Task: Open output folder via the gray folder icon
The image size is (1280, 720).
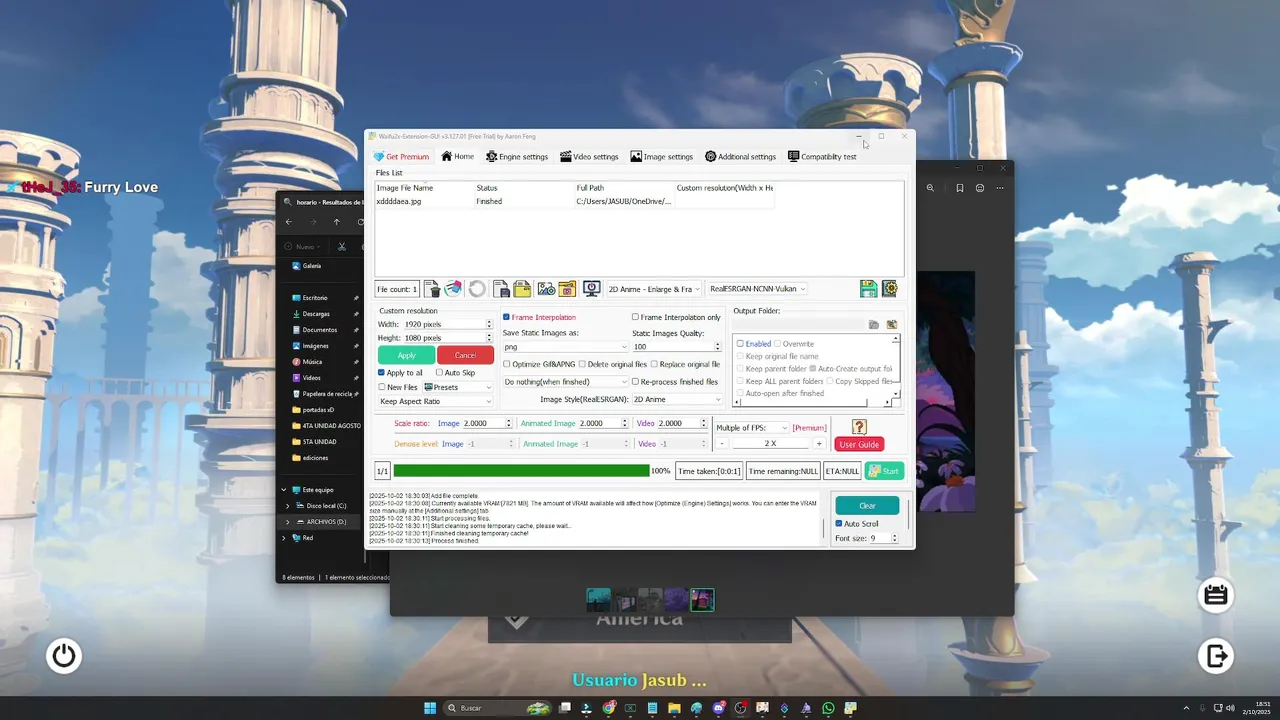Action: [874, 325]
